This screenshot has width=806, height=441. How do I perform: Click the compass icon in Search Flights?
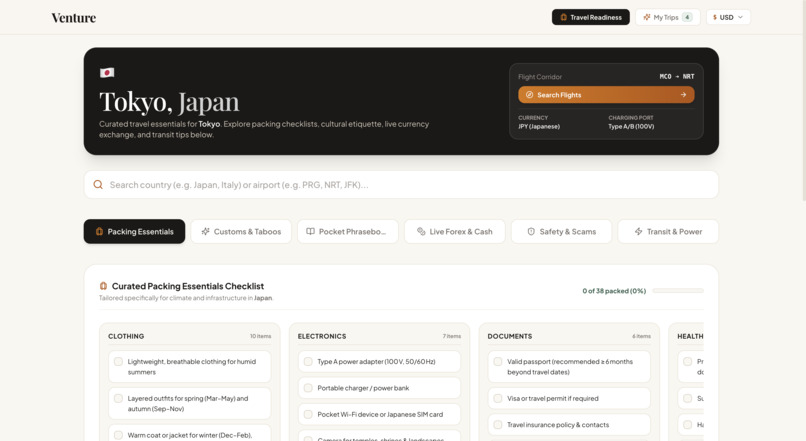tap(529, 95)
